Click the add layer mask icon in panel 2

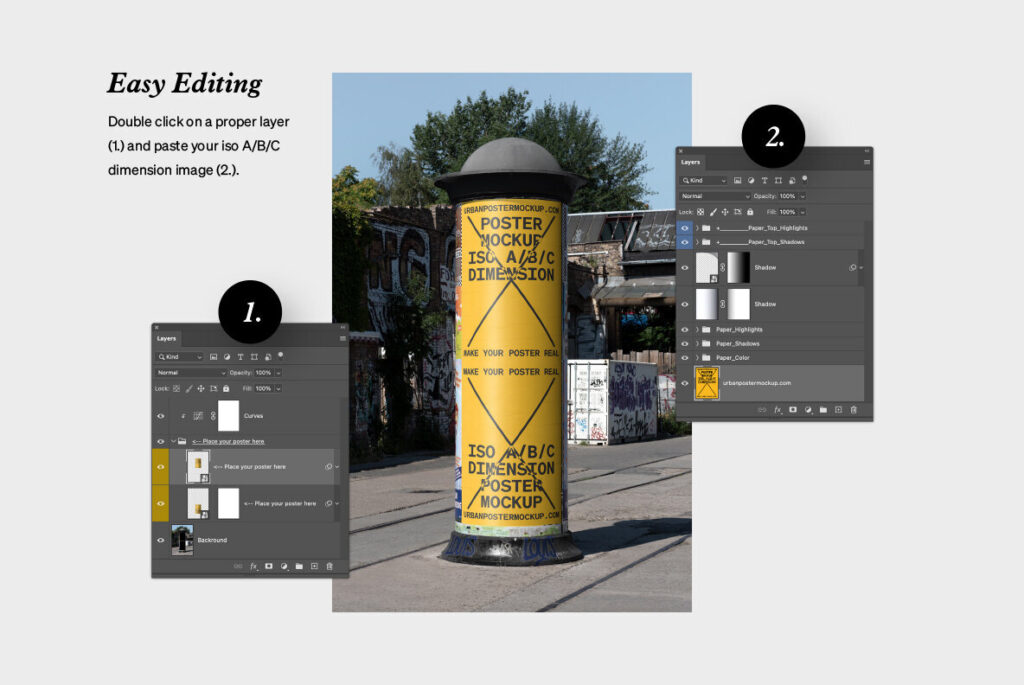tap(792, 409)
